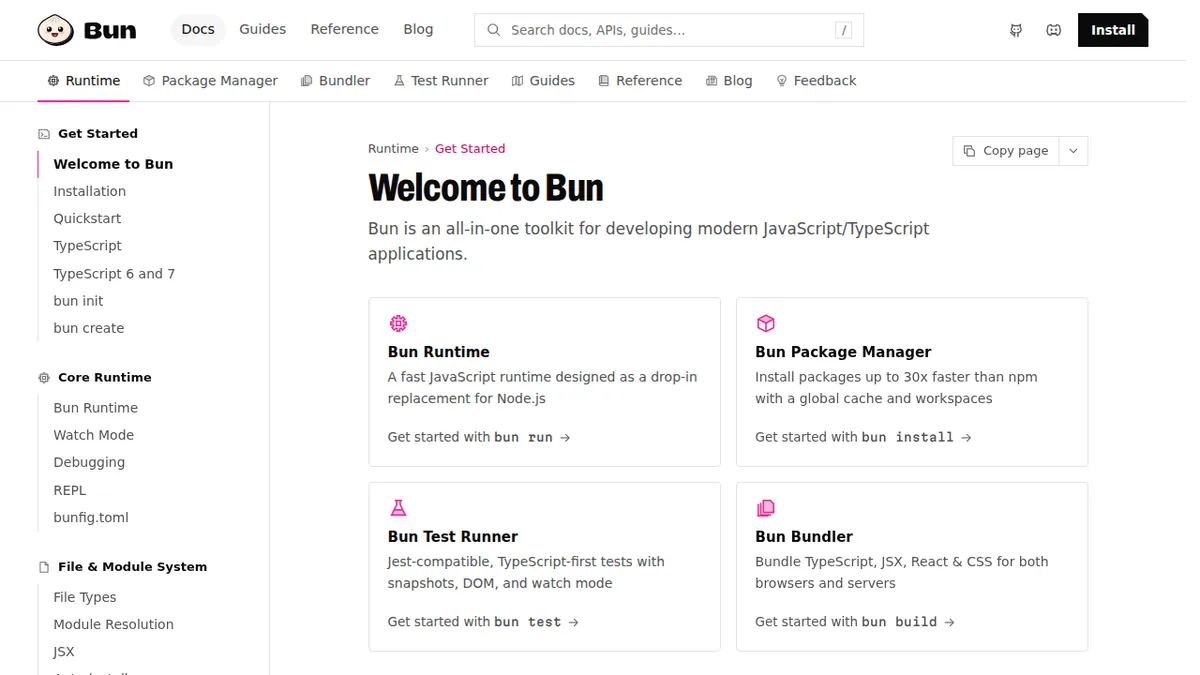The image size is (1200, 675).
Task: Open Quickstart in the sidebar
Action: click(x=87, y=218)
